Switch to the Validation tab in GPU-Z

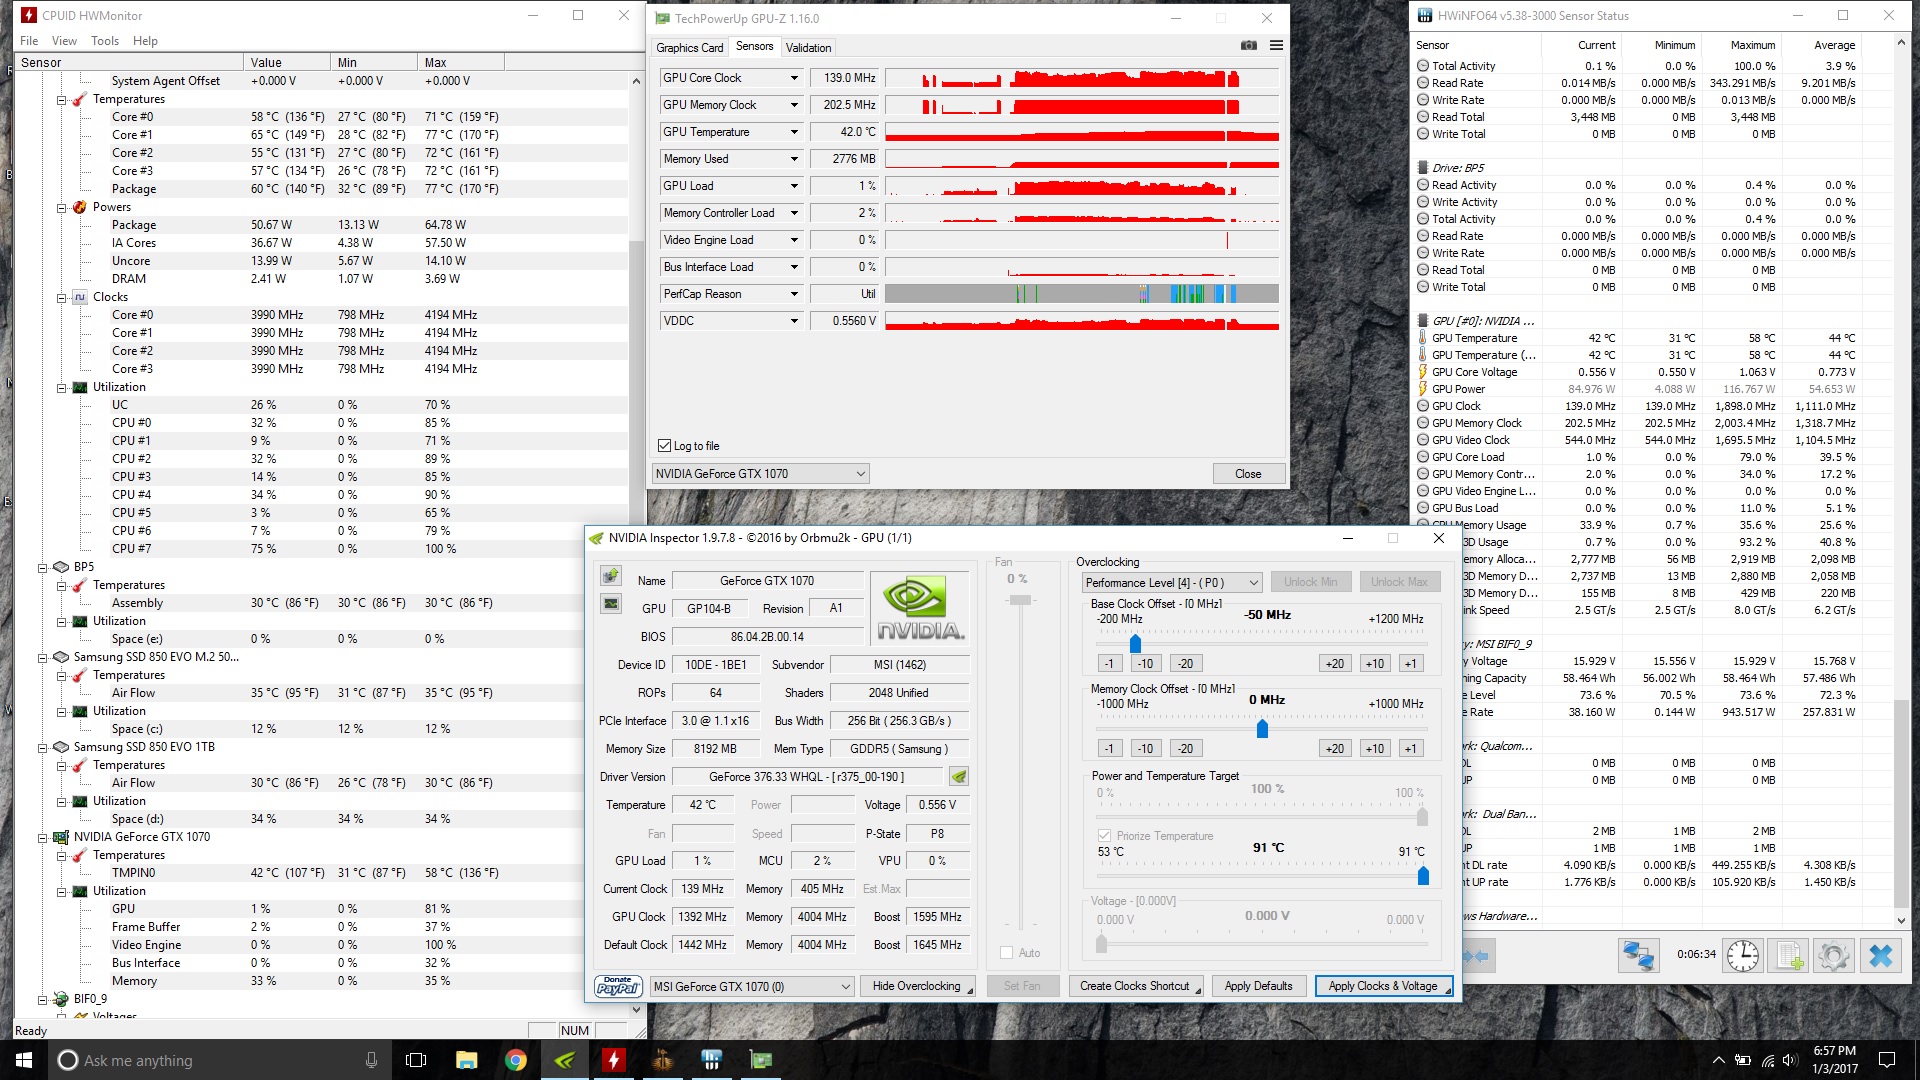(808, 48)
